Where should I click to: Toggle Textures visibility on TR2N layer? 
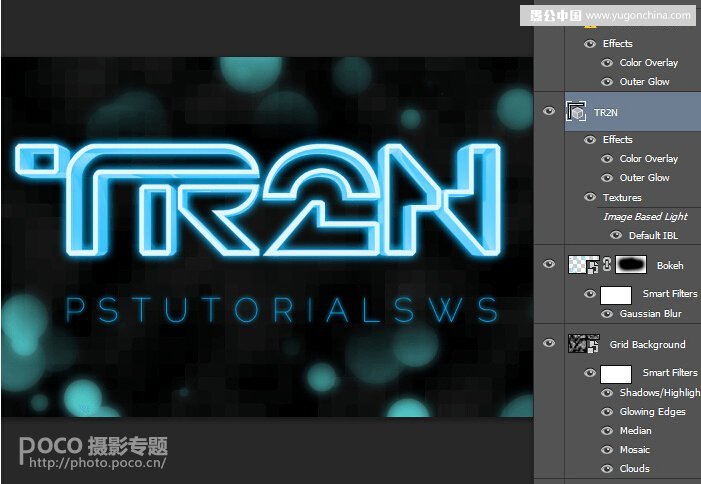tap(590, 197)
